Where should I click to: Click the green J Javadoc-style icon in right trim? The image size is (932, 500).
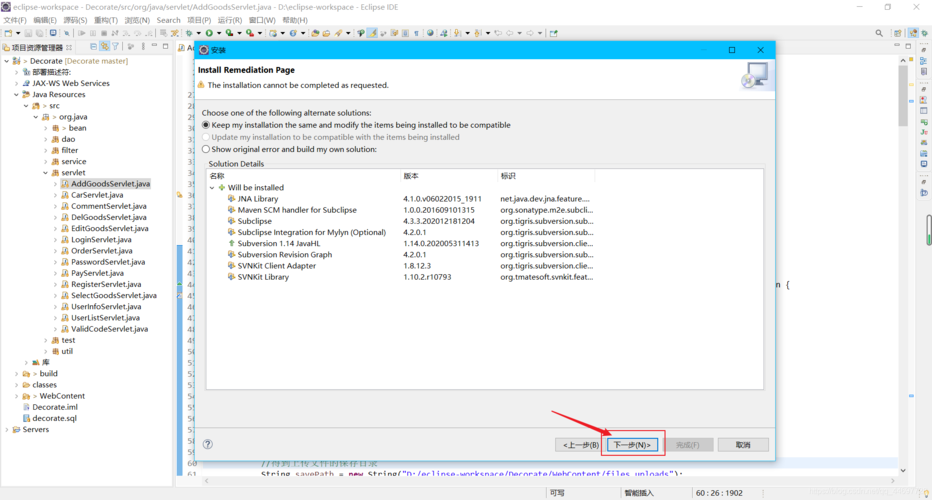tap(924, 132)
